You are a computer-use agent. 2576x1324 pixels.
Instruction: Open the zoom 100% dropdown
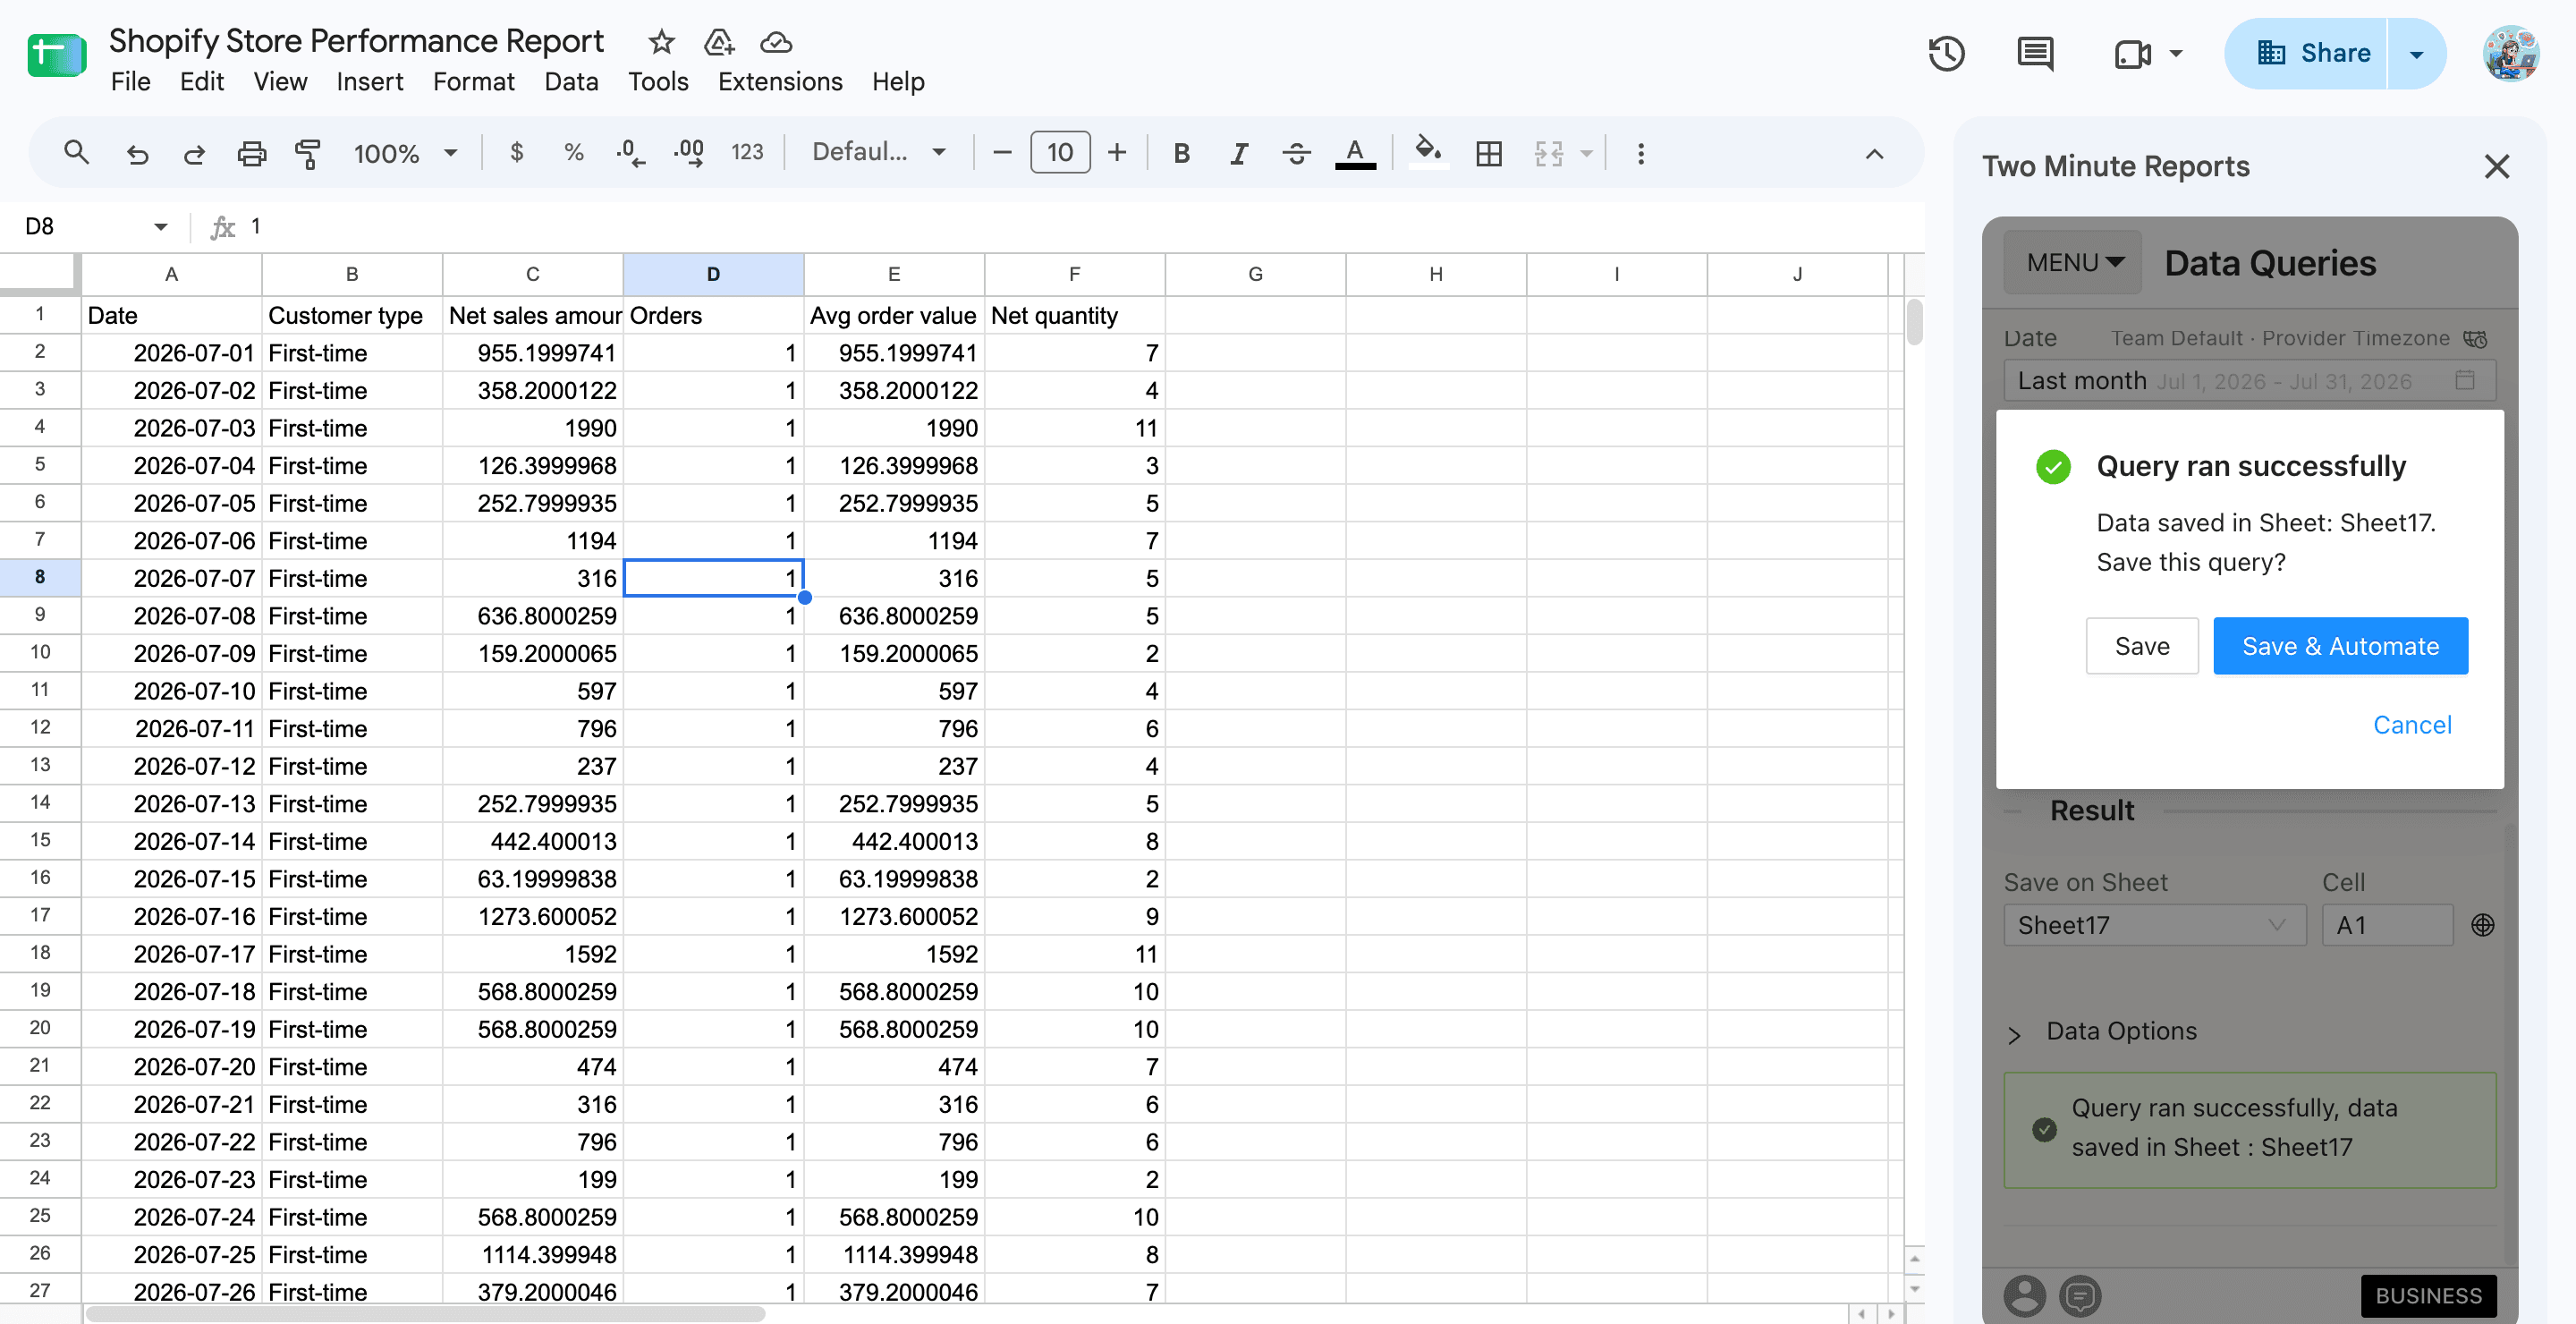[405, 153]
